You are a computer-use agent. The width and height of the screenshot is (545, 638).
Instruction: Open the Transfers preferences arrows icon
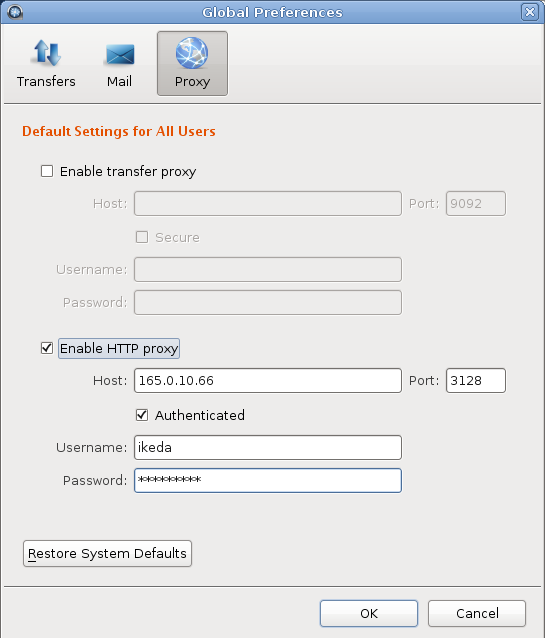pos(46,53)
